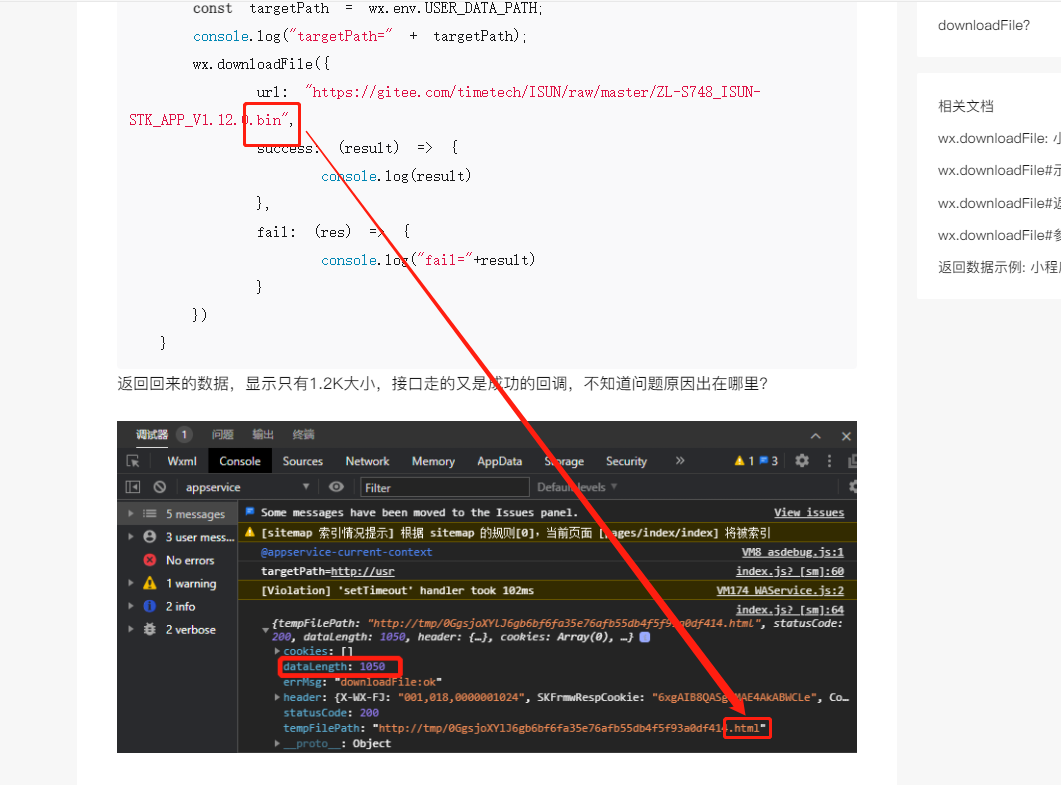
Task: Open the devtools kebab more-options menu
Action: point(830,461)
